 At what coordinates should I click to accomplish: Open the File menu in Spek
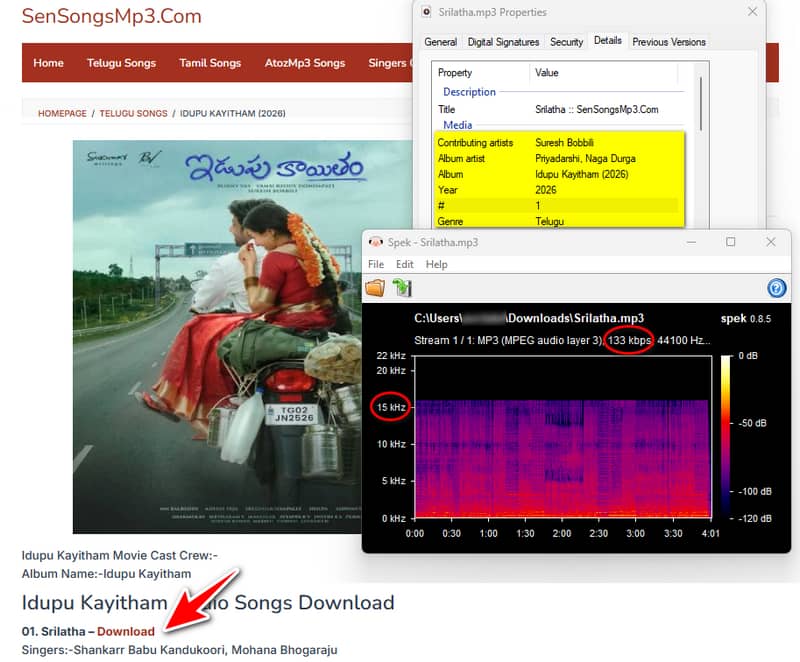click(376, 264)
